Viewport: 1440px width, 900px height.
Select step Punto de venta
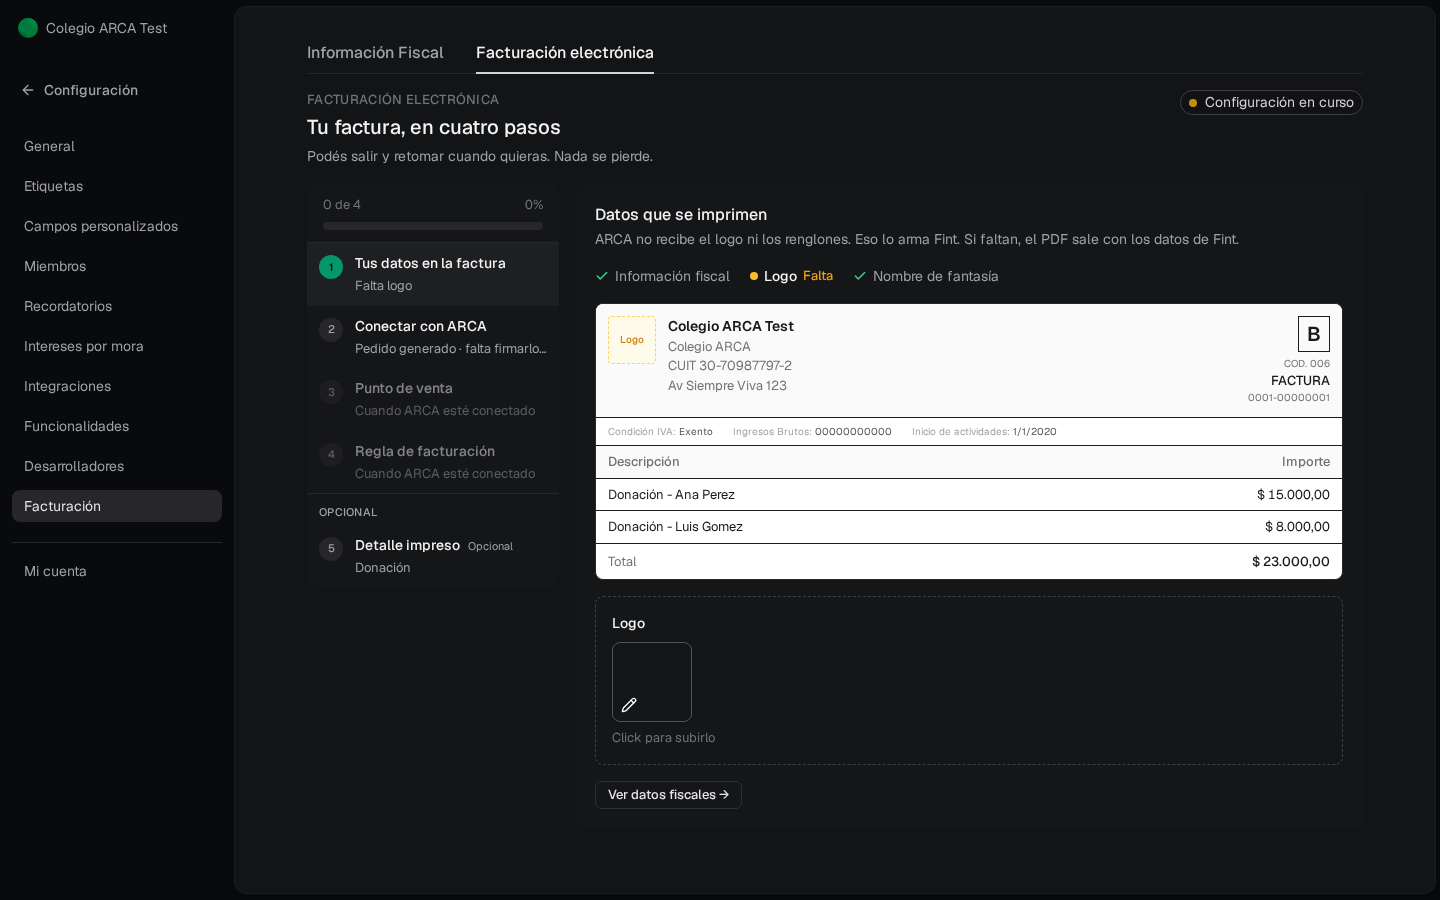[x=433, y=399]
